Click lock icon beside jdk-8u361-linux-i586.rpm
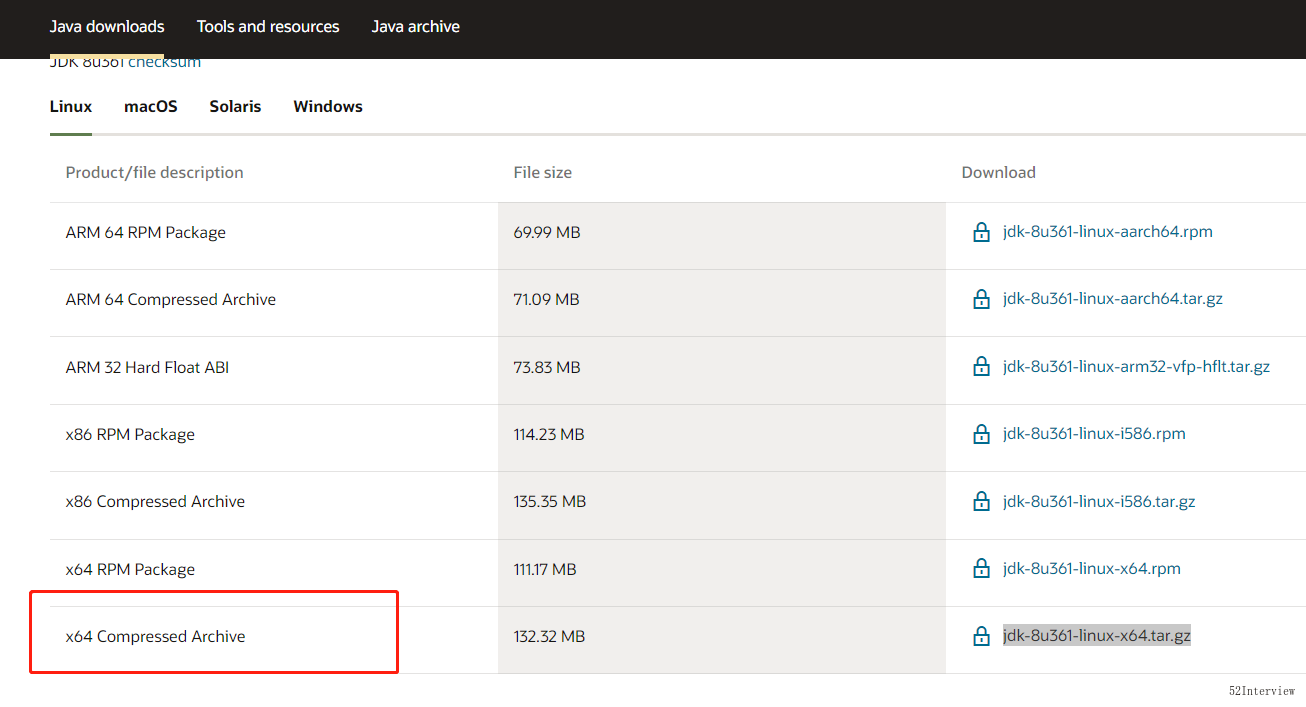The image size is (1306, 707). (982, 434)
